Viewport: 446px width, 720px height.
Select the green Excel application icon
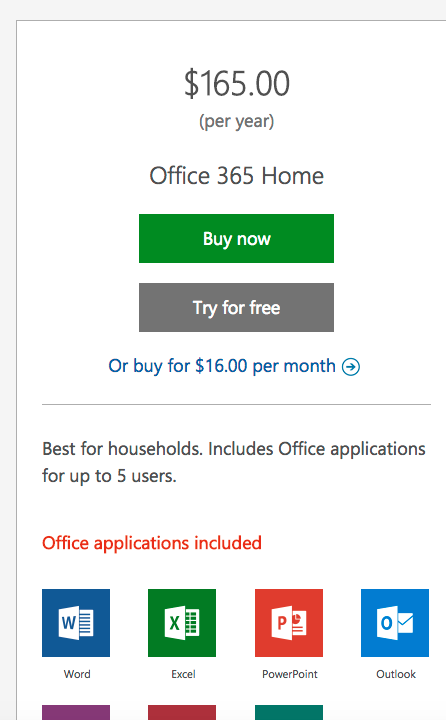(182, 623)
